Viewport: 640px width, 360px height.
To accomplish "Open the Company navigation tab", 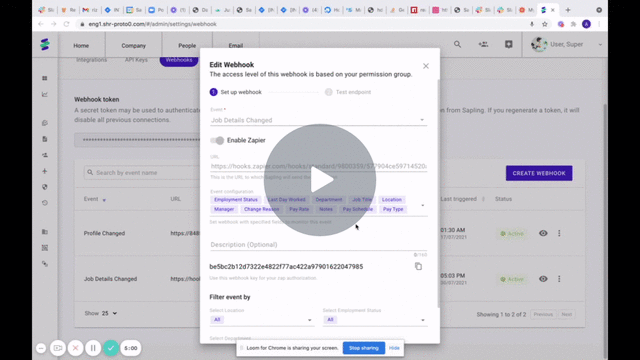I will 133,45.
